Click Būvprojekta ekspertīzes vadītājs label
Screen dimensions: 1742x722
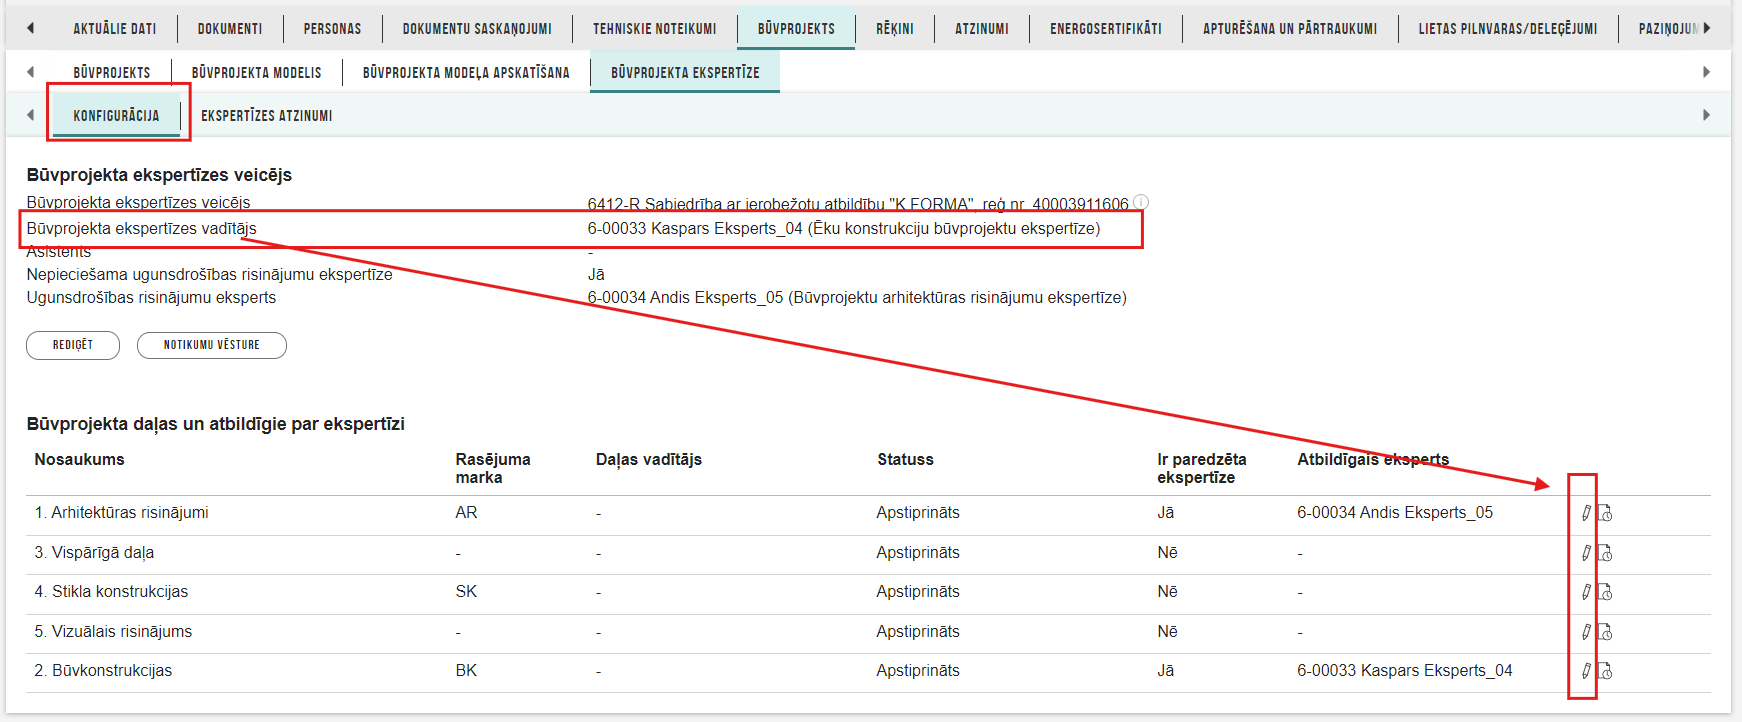coord(142,229)
